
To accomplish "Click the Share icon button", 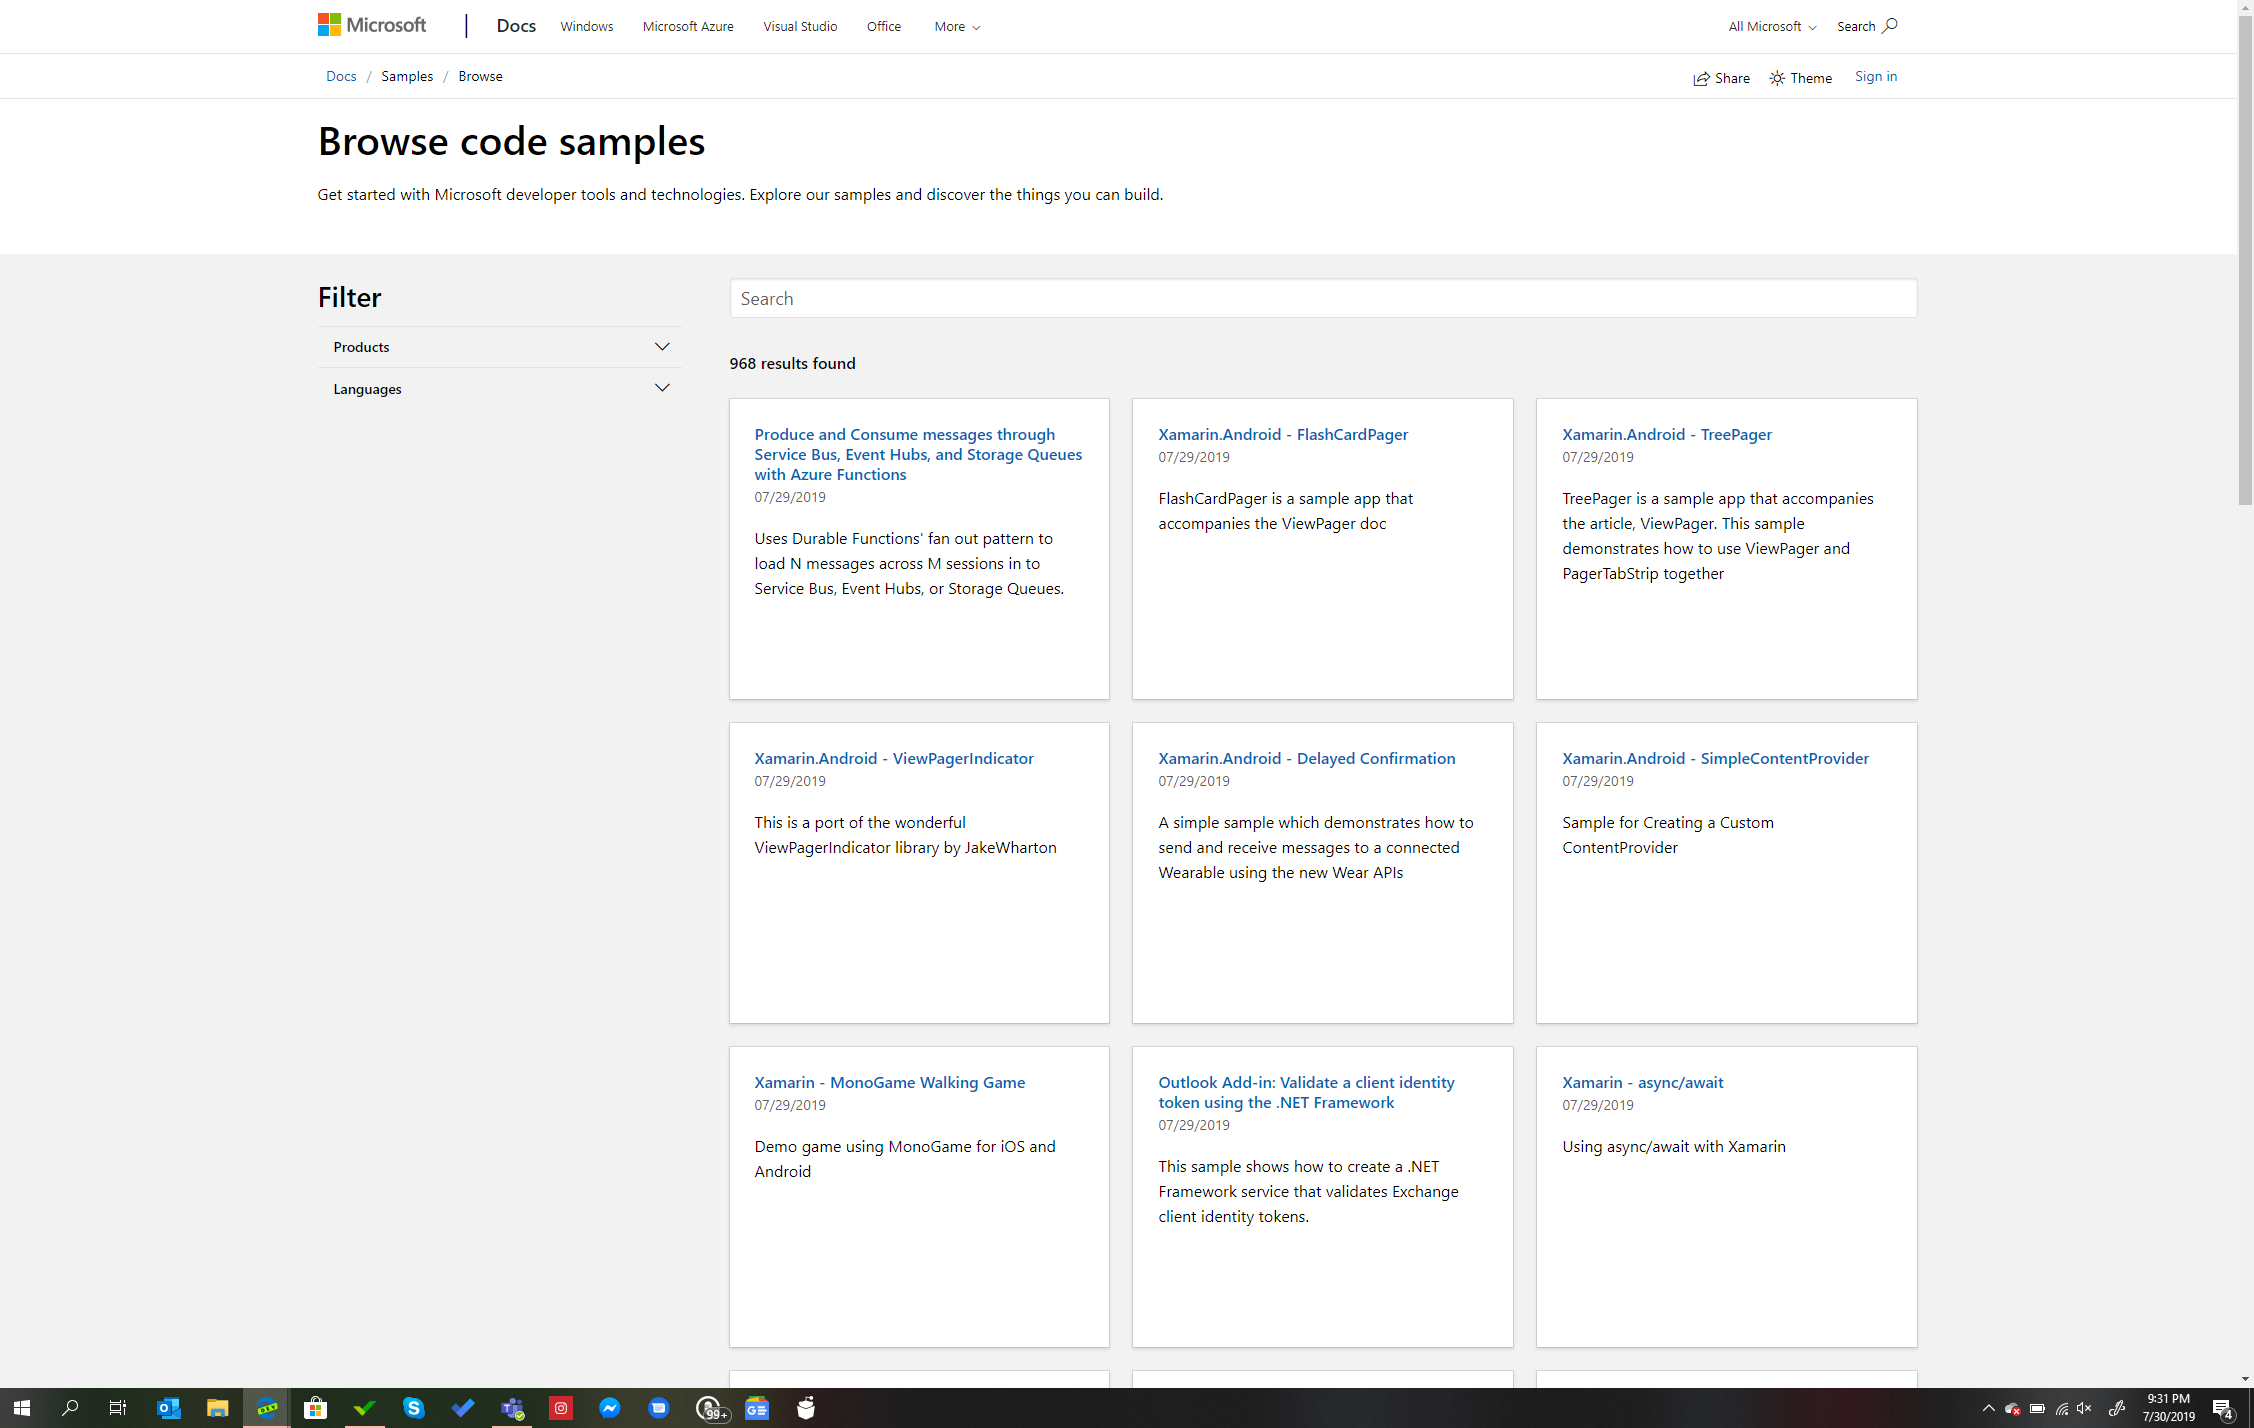I will [1720, 78].
